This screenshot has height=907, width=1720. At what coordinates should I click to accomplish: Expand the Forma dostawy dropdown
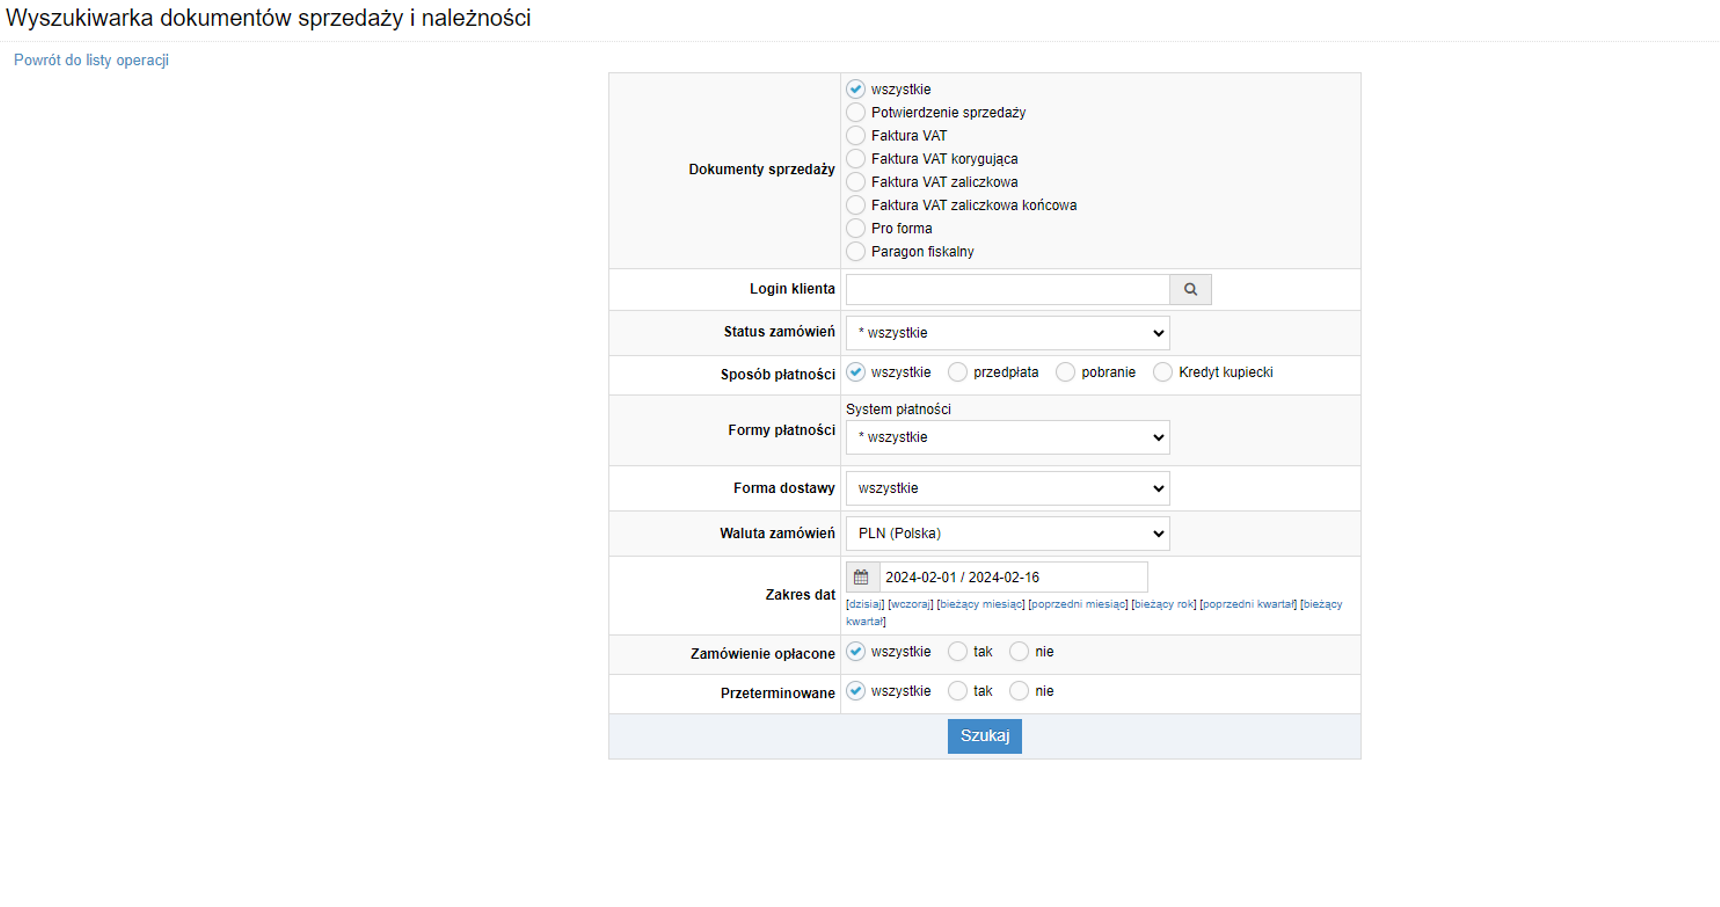tap(1007, 488)
